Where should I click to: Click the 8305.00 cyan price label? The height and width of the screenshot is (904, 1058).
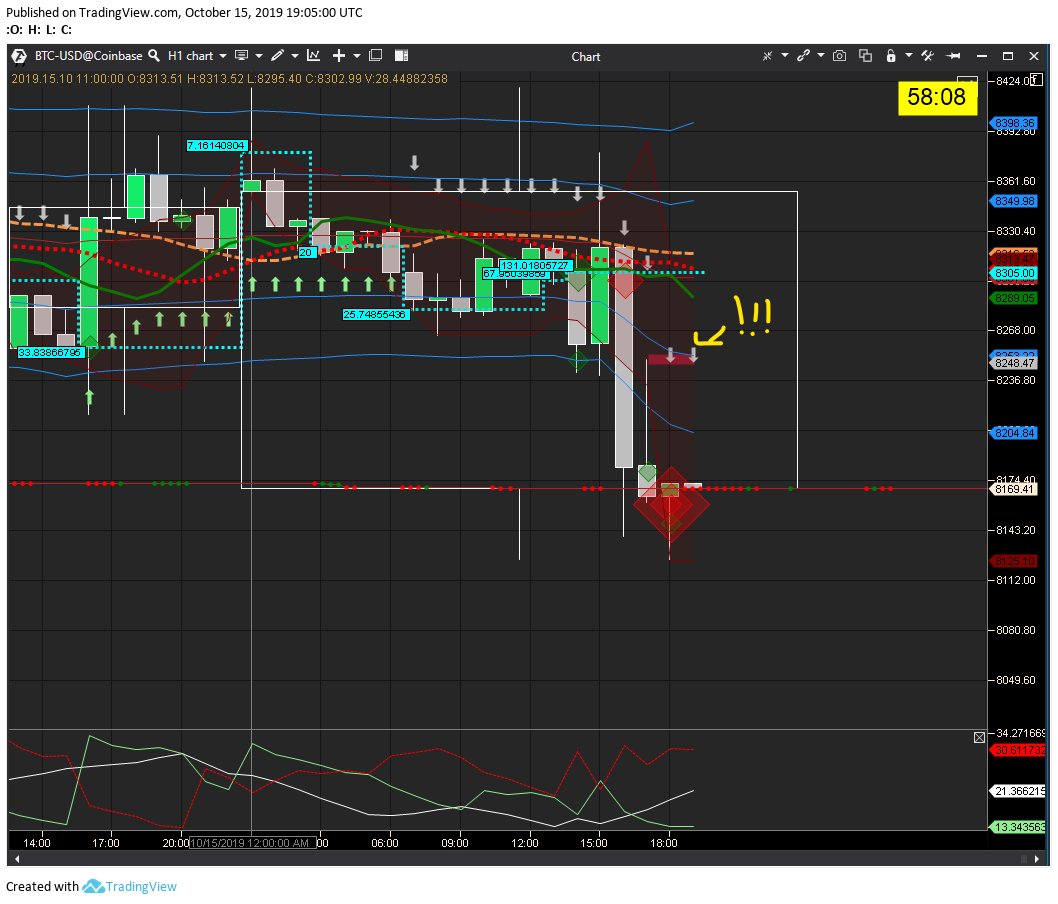point(1014,273)
